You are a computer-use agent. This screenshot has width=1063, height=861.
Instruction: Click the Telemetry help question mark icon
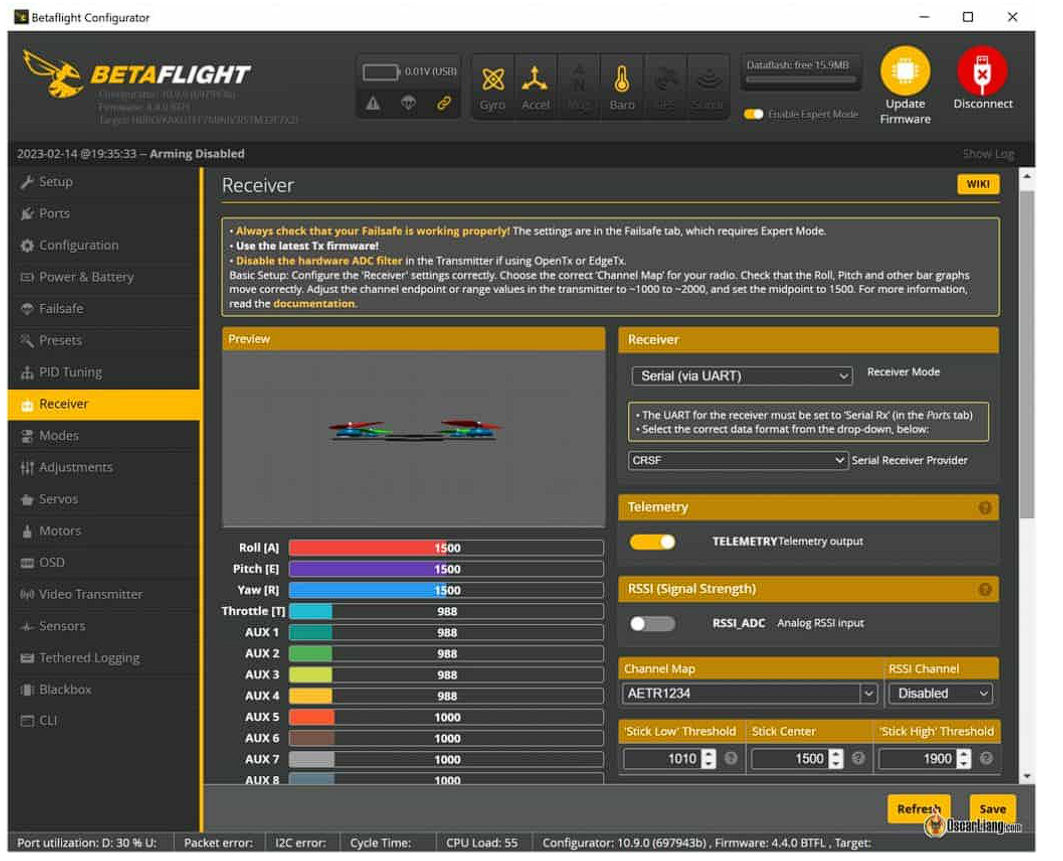tap(985, 508)
